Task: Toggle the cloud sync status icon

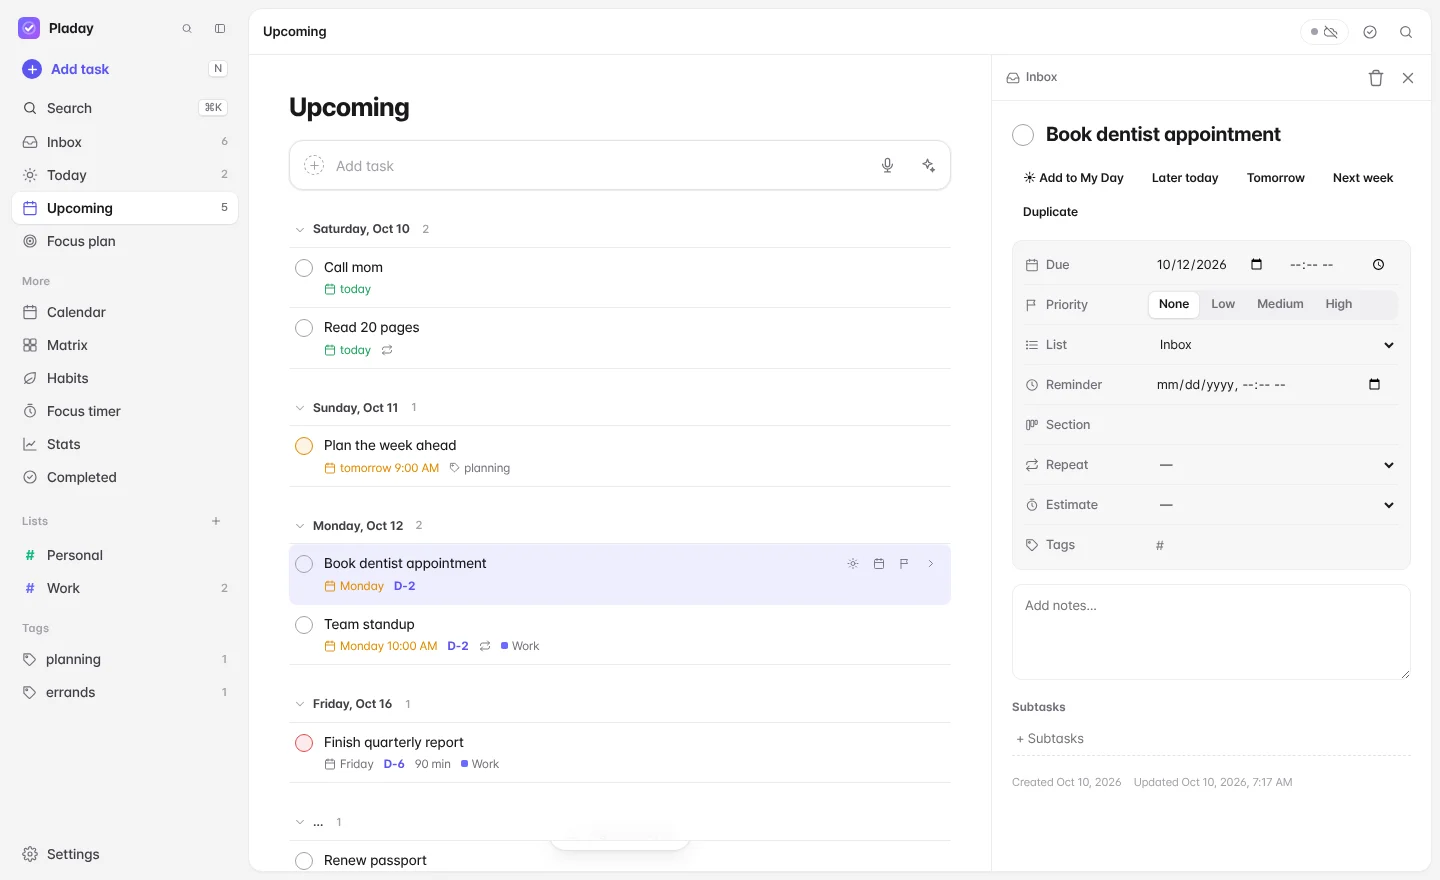Action: tap(1324, 32)
